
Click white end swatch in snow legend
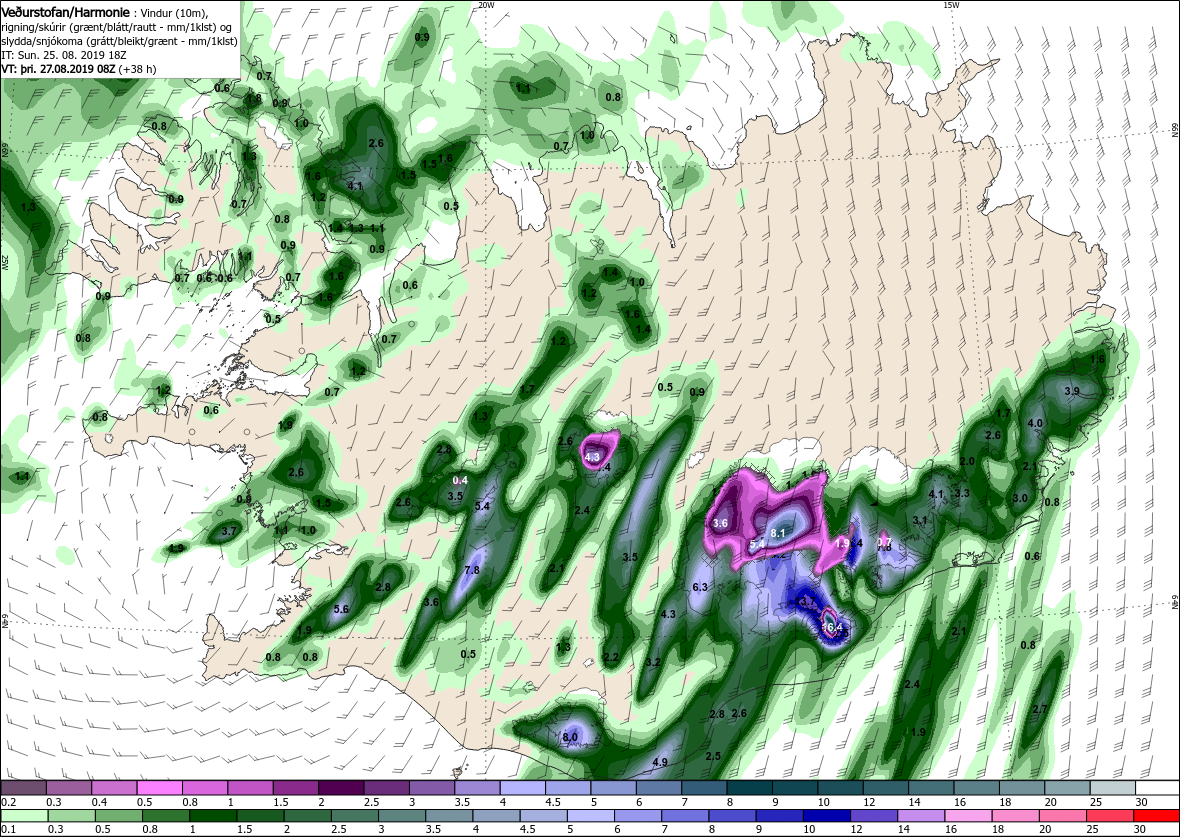(x=1157, y=786)
